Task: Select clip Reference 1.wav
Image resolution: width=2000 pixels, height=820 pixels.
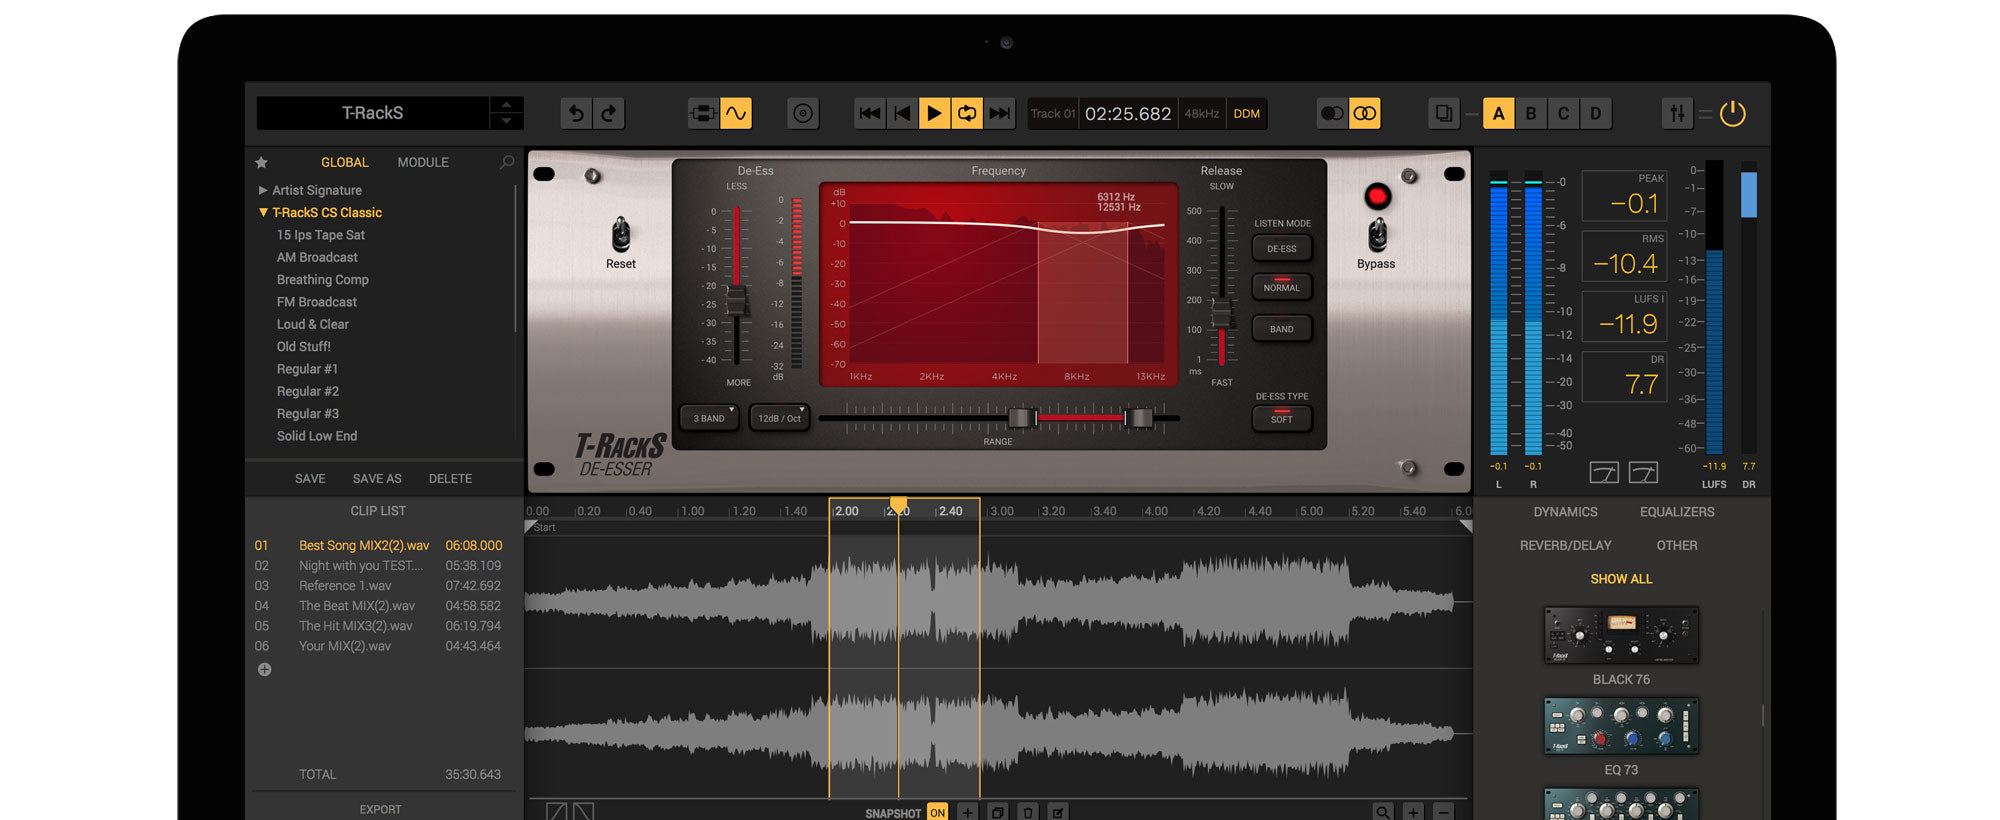Action: click(378, 586)
